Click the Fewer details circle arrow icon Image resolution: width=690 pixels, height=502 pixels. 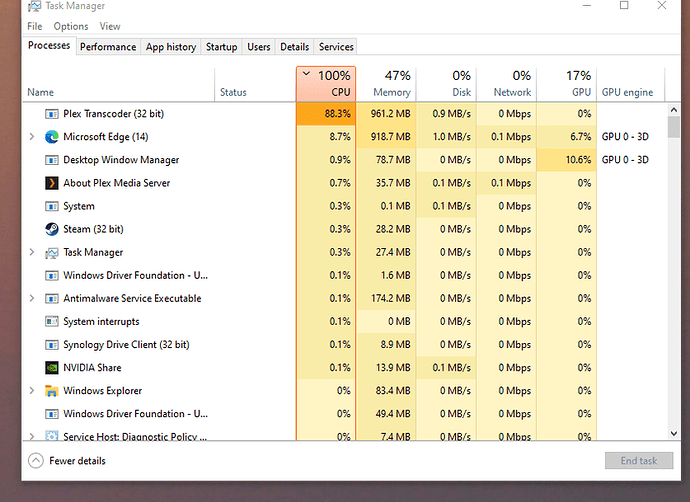(x=36, y=461)
